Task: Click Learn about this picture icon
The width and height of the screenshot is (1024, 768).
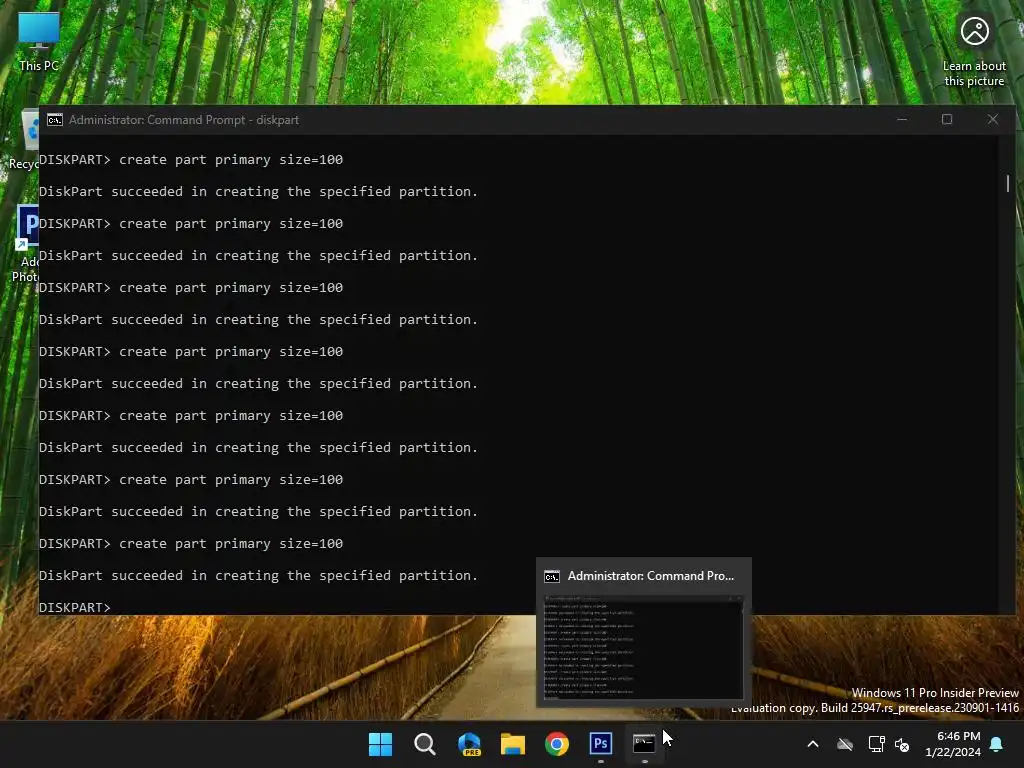Action: pos(974,31)
